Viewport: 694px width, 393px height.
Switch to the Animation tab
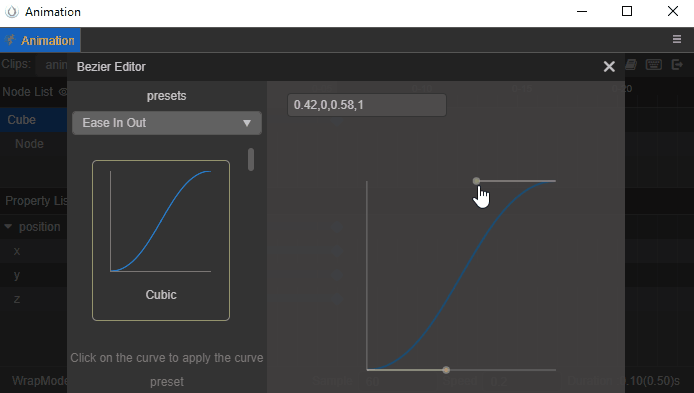[x=40, y=40]
